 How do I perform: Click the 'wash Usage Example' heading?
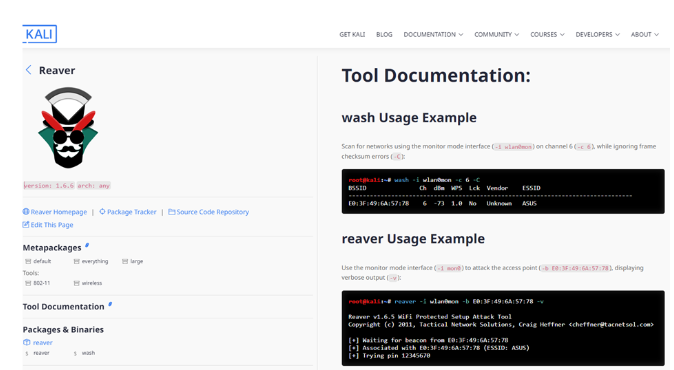click(x=409, y=118)
